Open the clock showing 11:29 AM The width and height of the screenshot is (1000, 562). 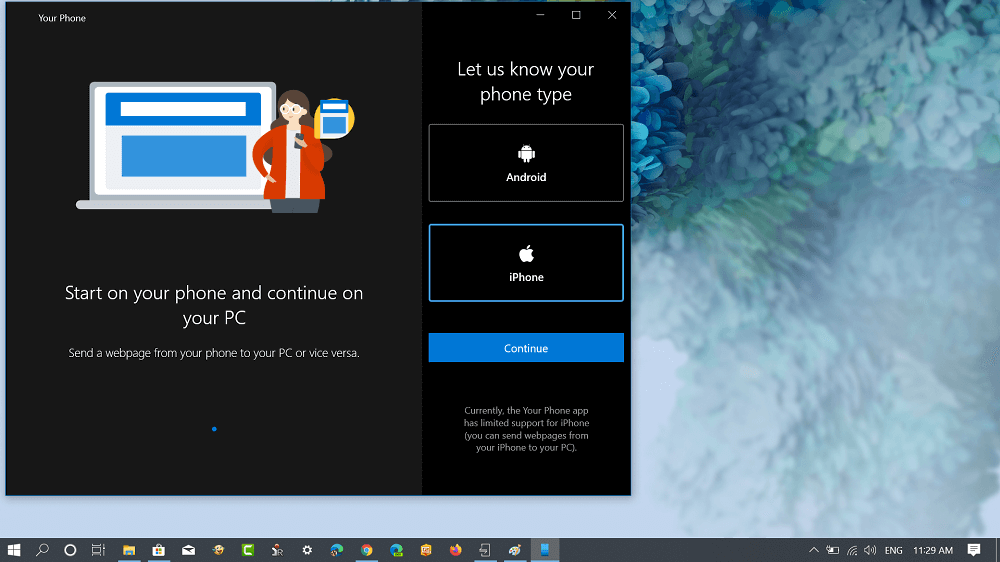coord(933,550)
